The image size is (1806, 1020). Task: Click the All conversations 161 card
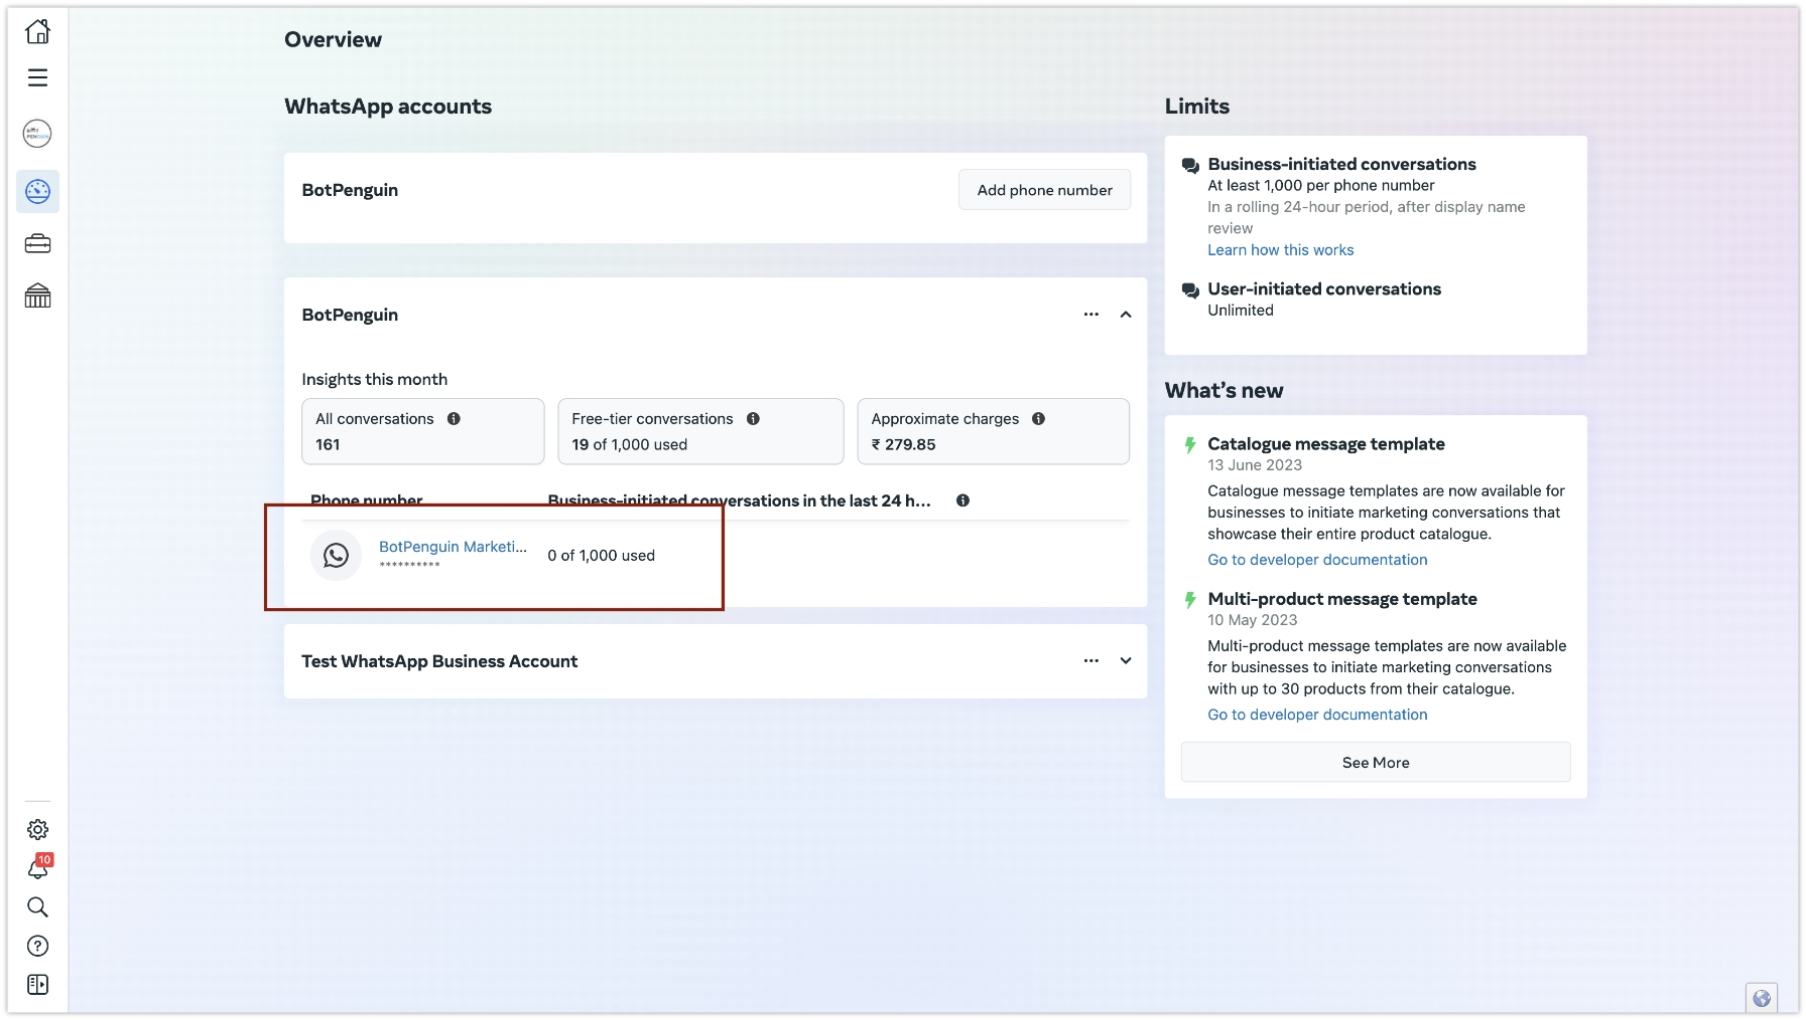423,432
